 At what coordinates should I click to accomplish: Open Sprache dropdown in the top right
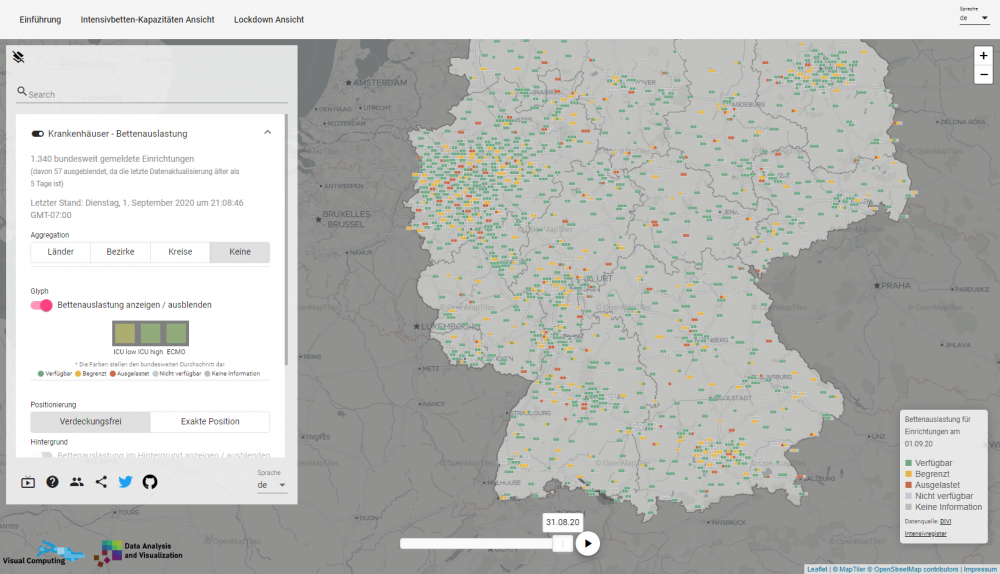coord(974,18)
